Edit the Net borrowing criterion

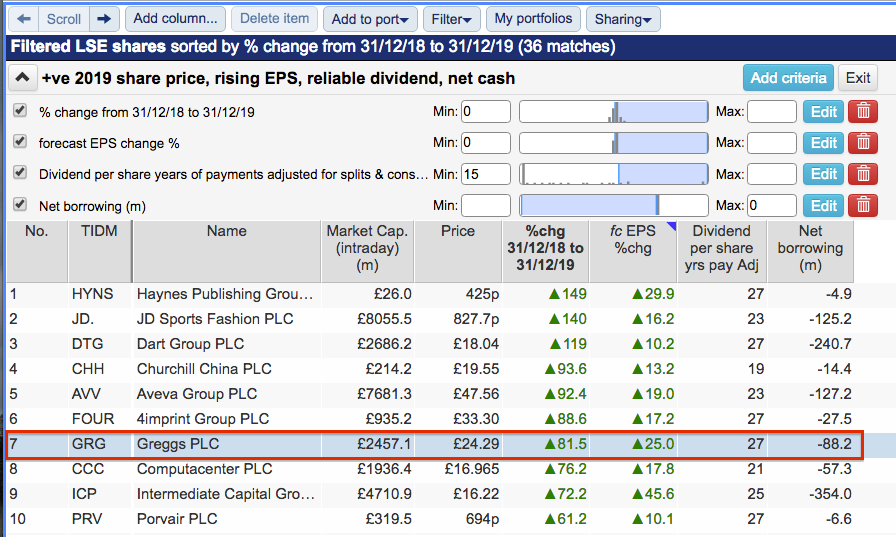click(823, 205)
